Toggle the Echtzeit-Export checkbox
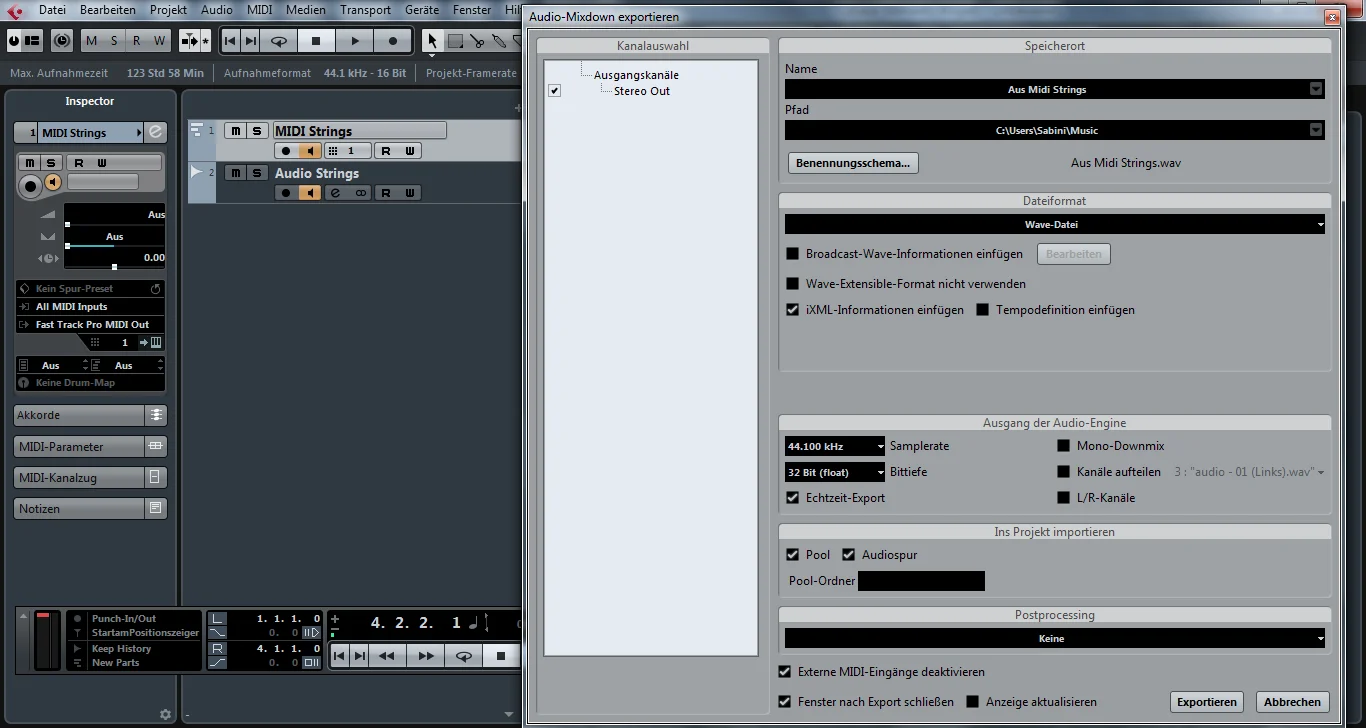The height and width of the screenshot is (728, 1366). click(793, 498)
